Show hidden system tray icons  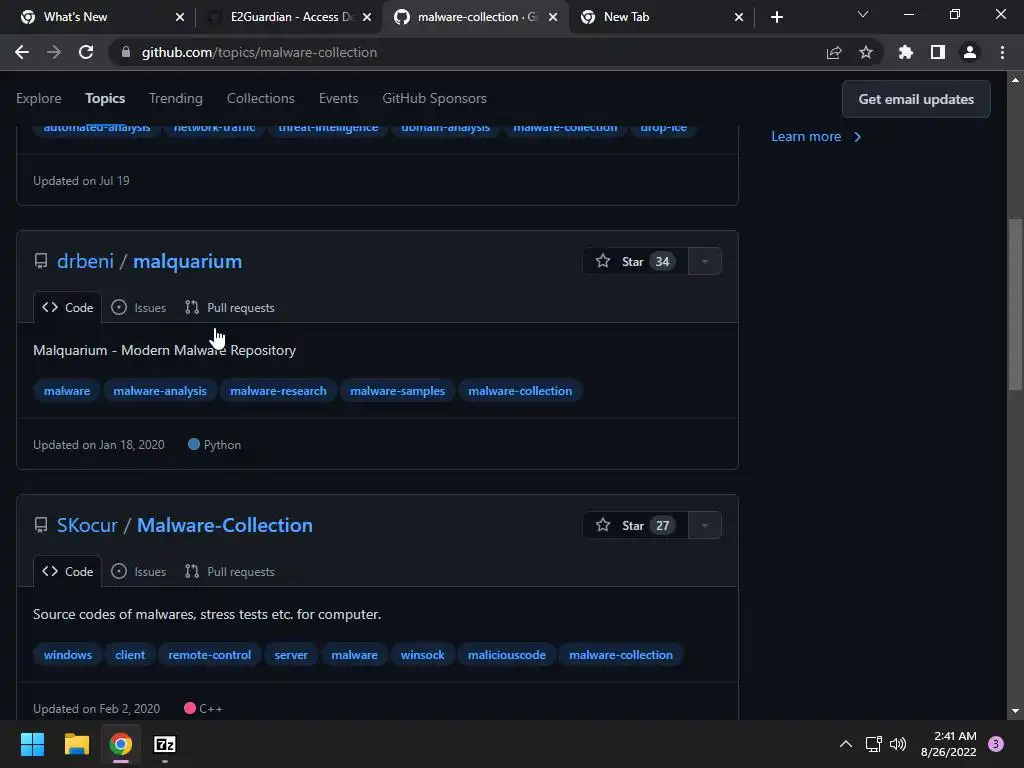pyautogui.click(x=846, y=744)
